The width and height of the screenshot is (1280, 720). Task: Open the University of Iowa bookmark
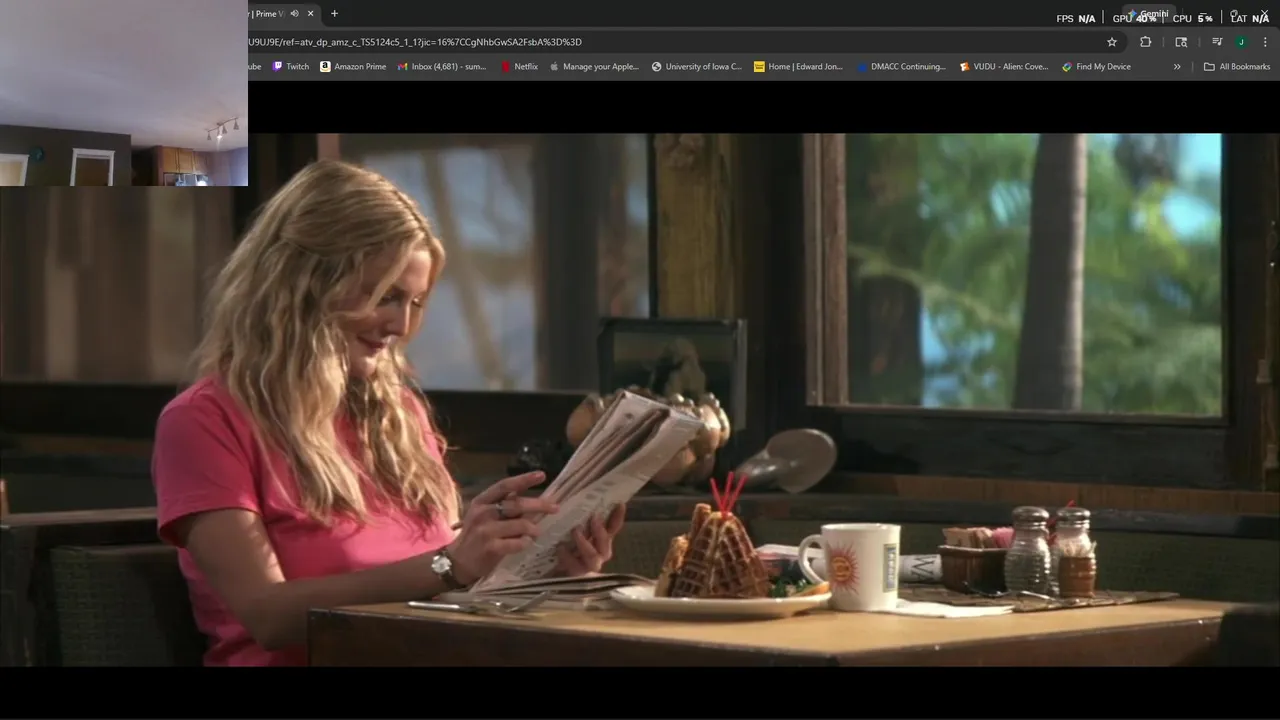[697, 67]
